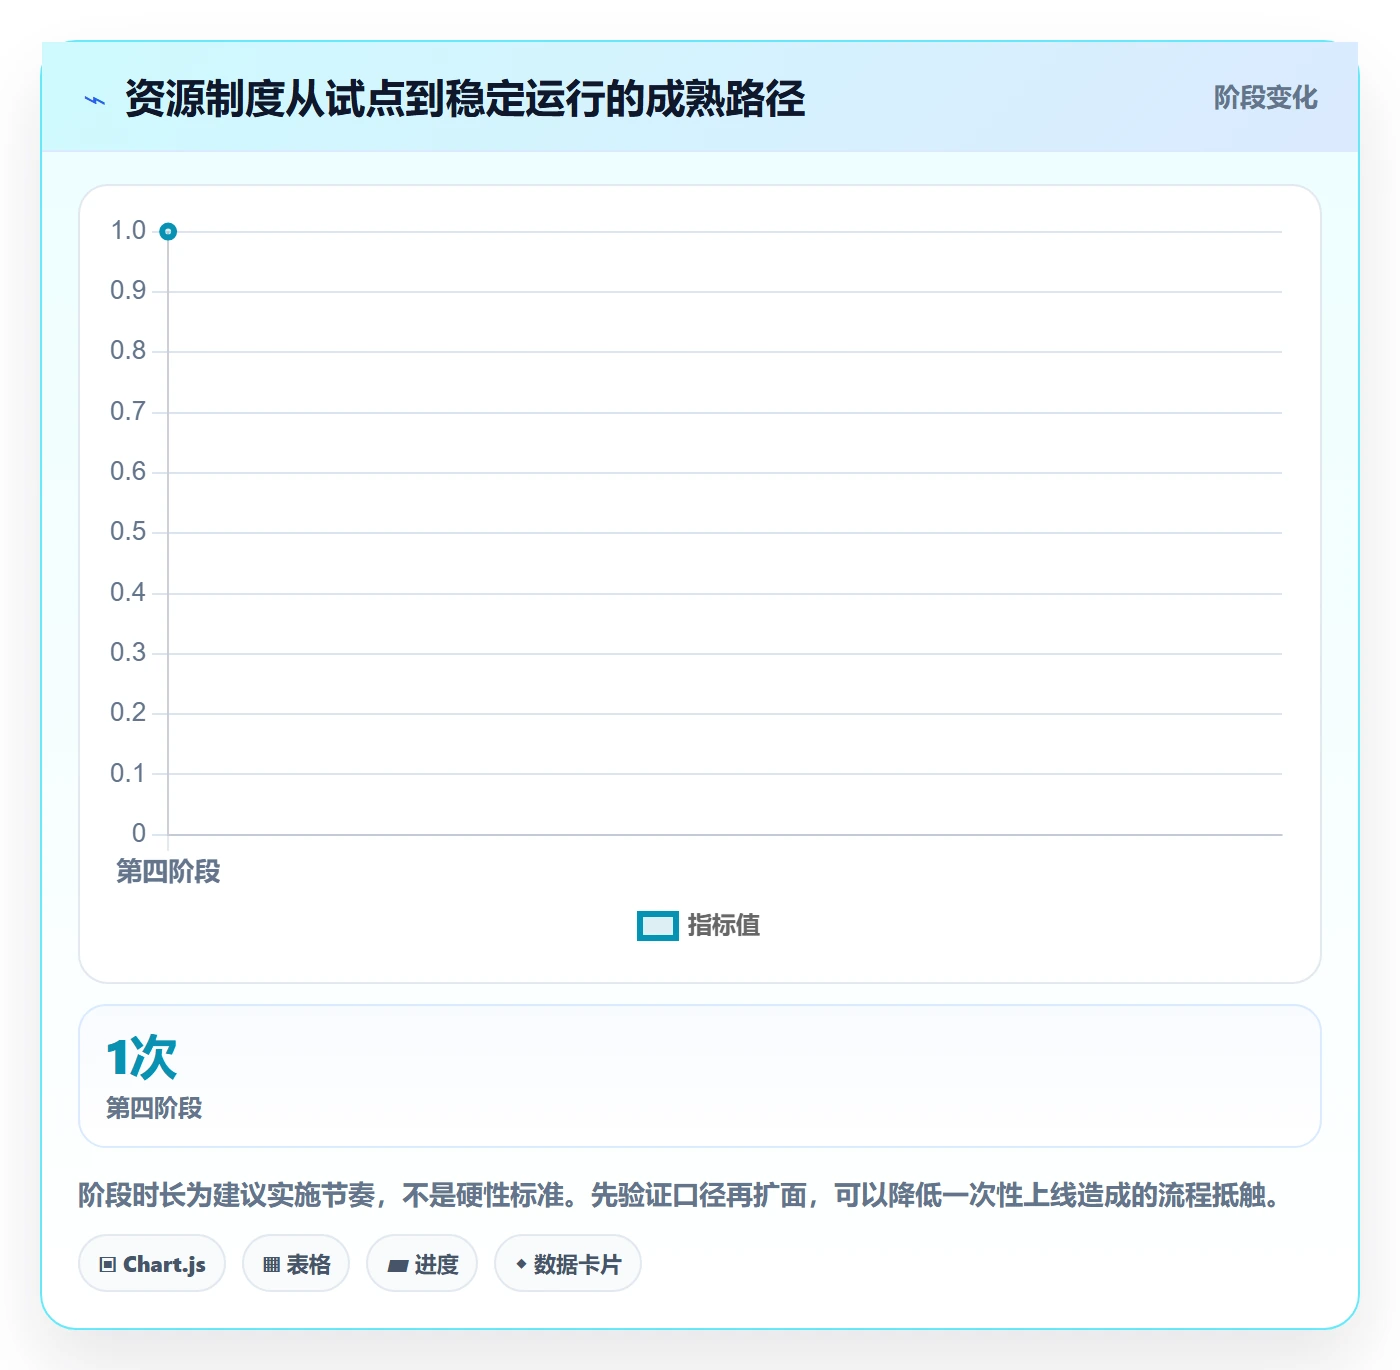Click the 0.5 y-axis label

coord(128,532)
